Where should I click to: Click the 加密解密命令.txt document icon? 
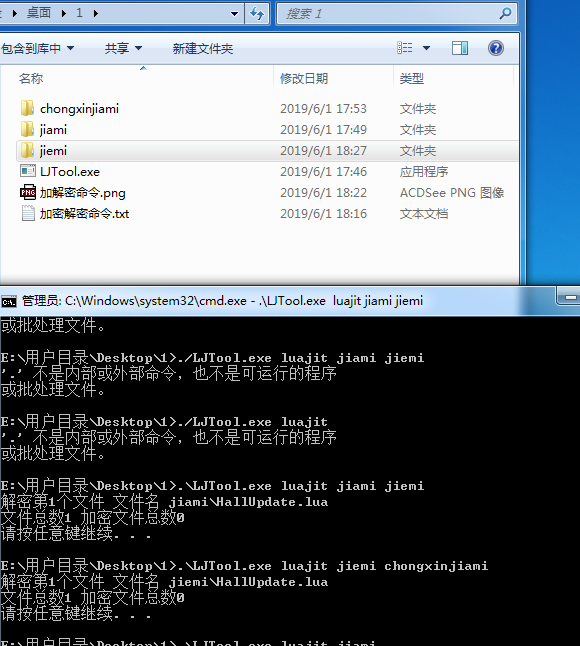click(x=28, y=213)
